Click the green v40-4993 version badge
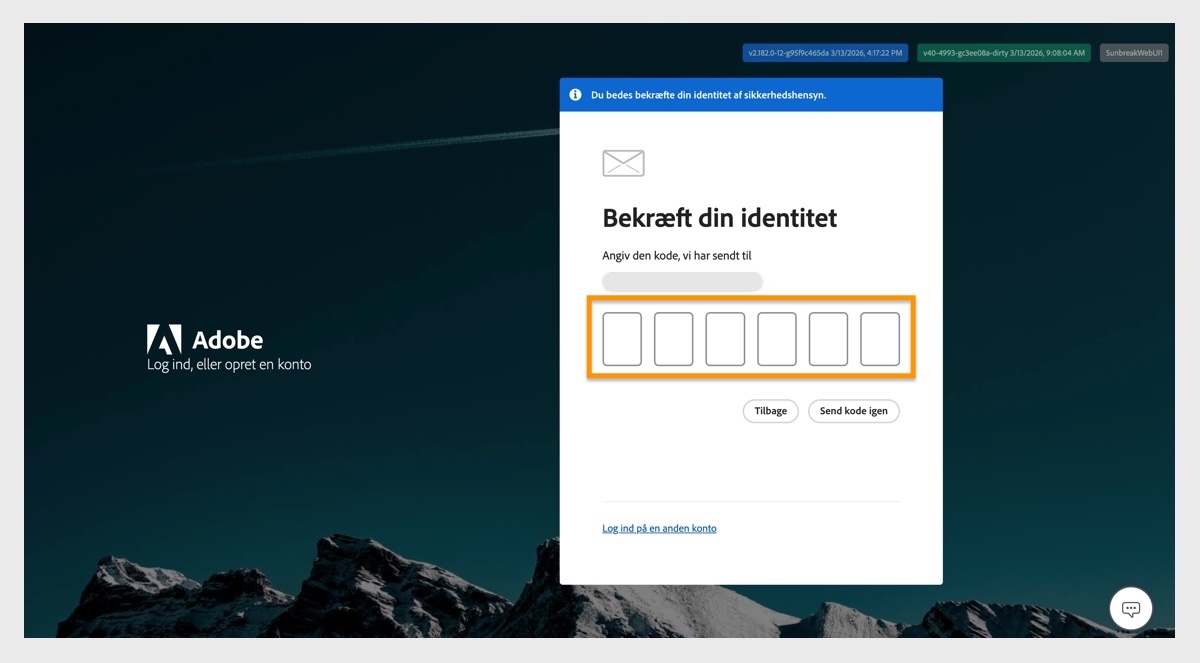1200x663 pixels. 1003,52
